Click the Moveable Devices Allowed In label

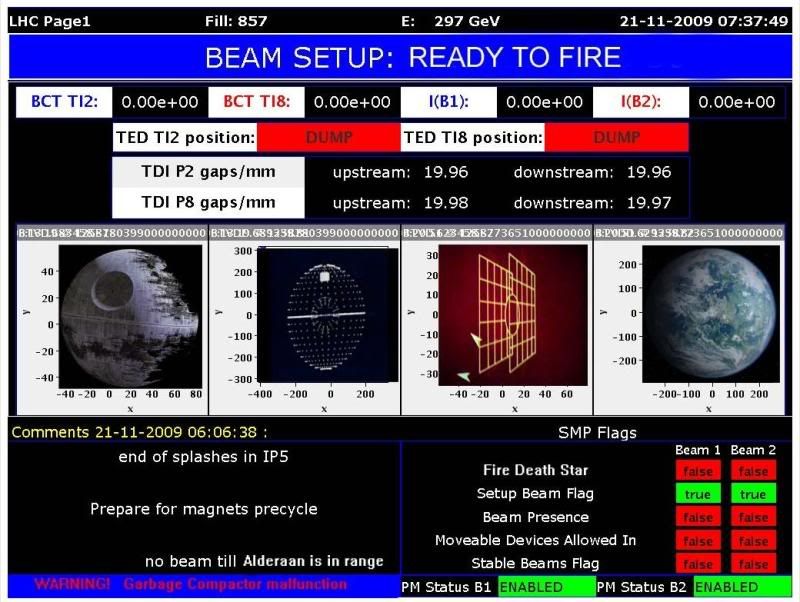tap(536, 540)
